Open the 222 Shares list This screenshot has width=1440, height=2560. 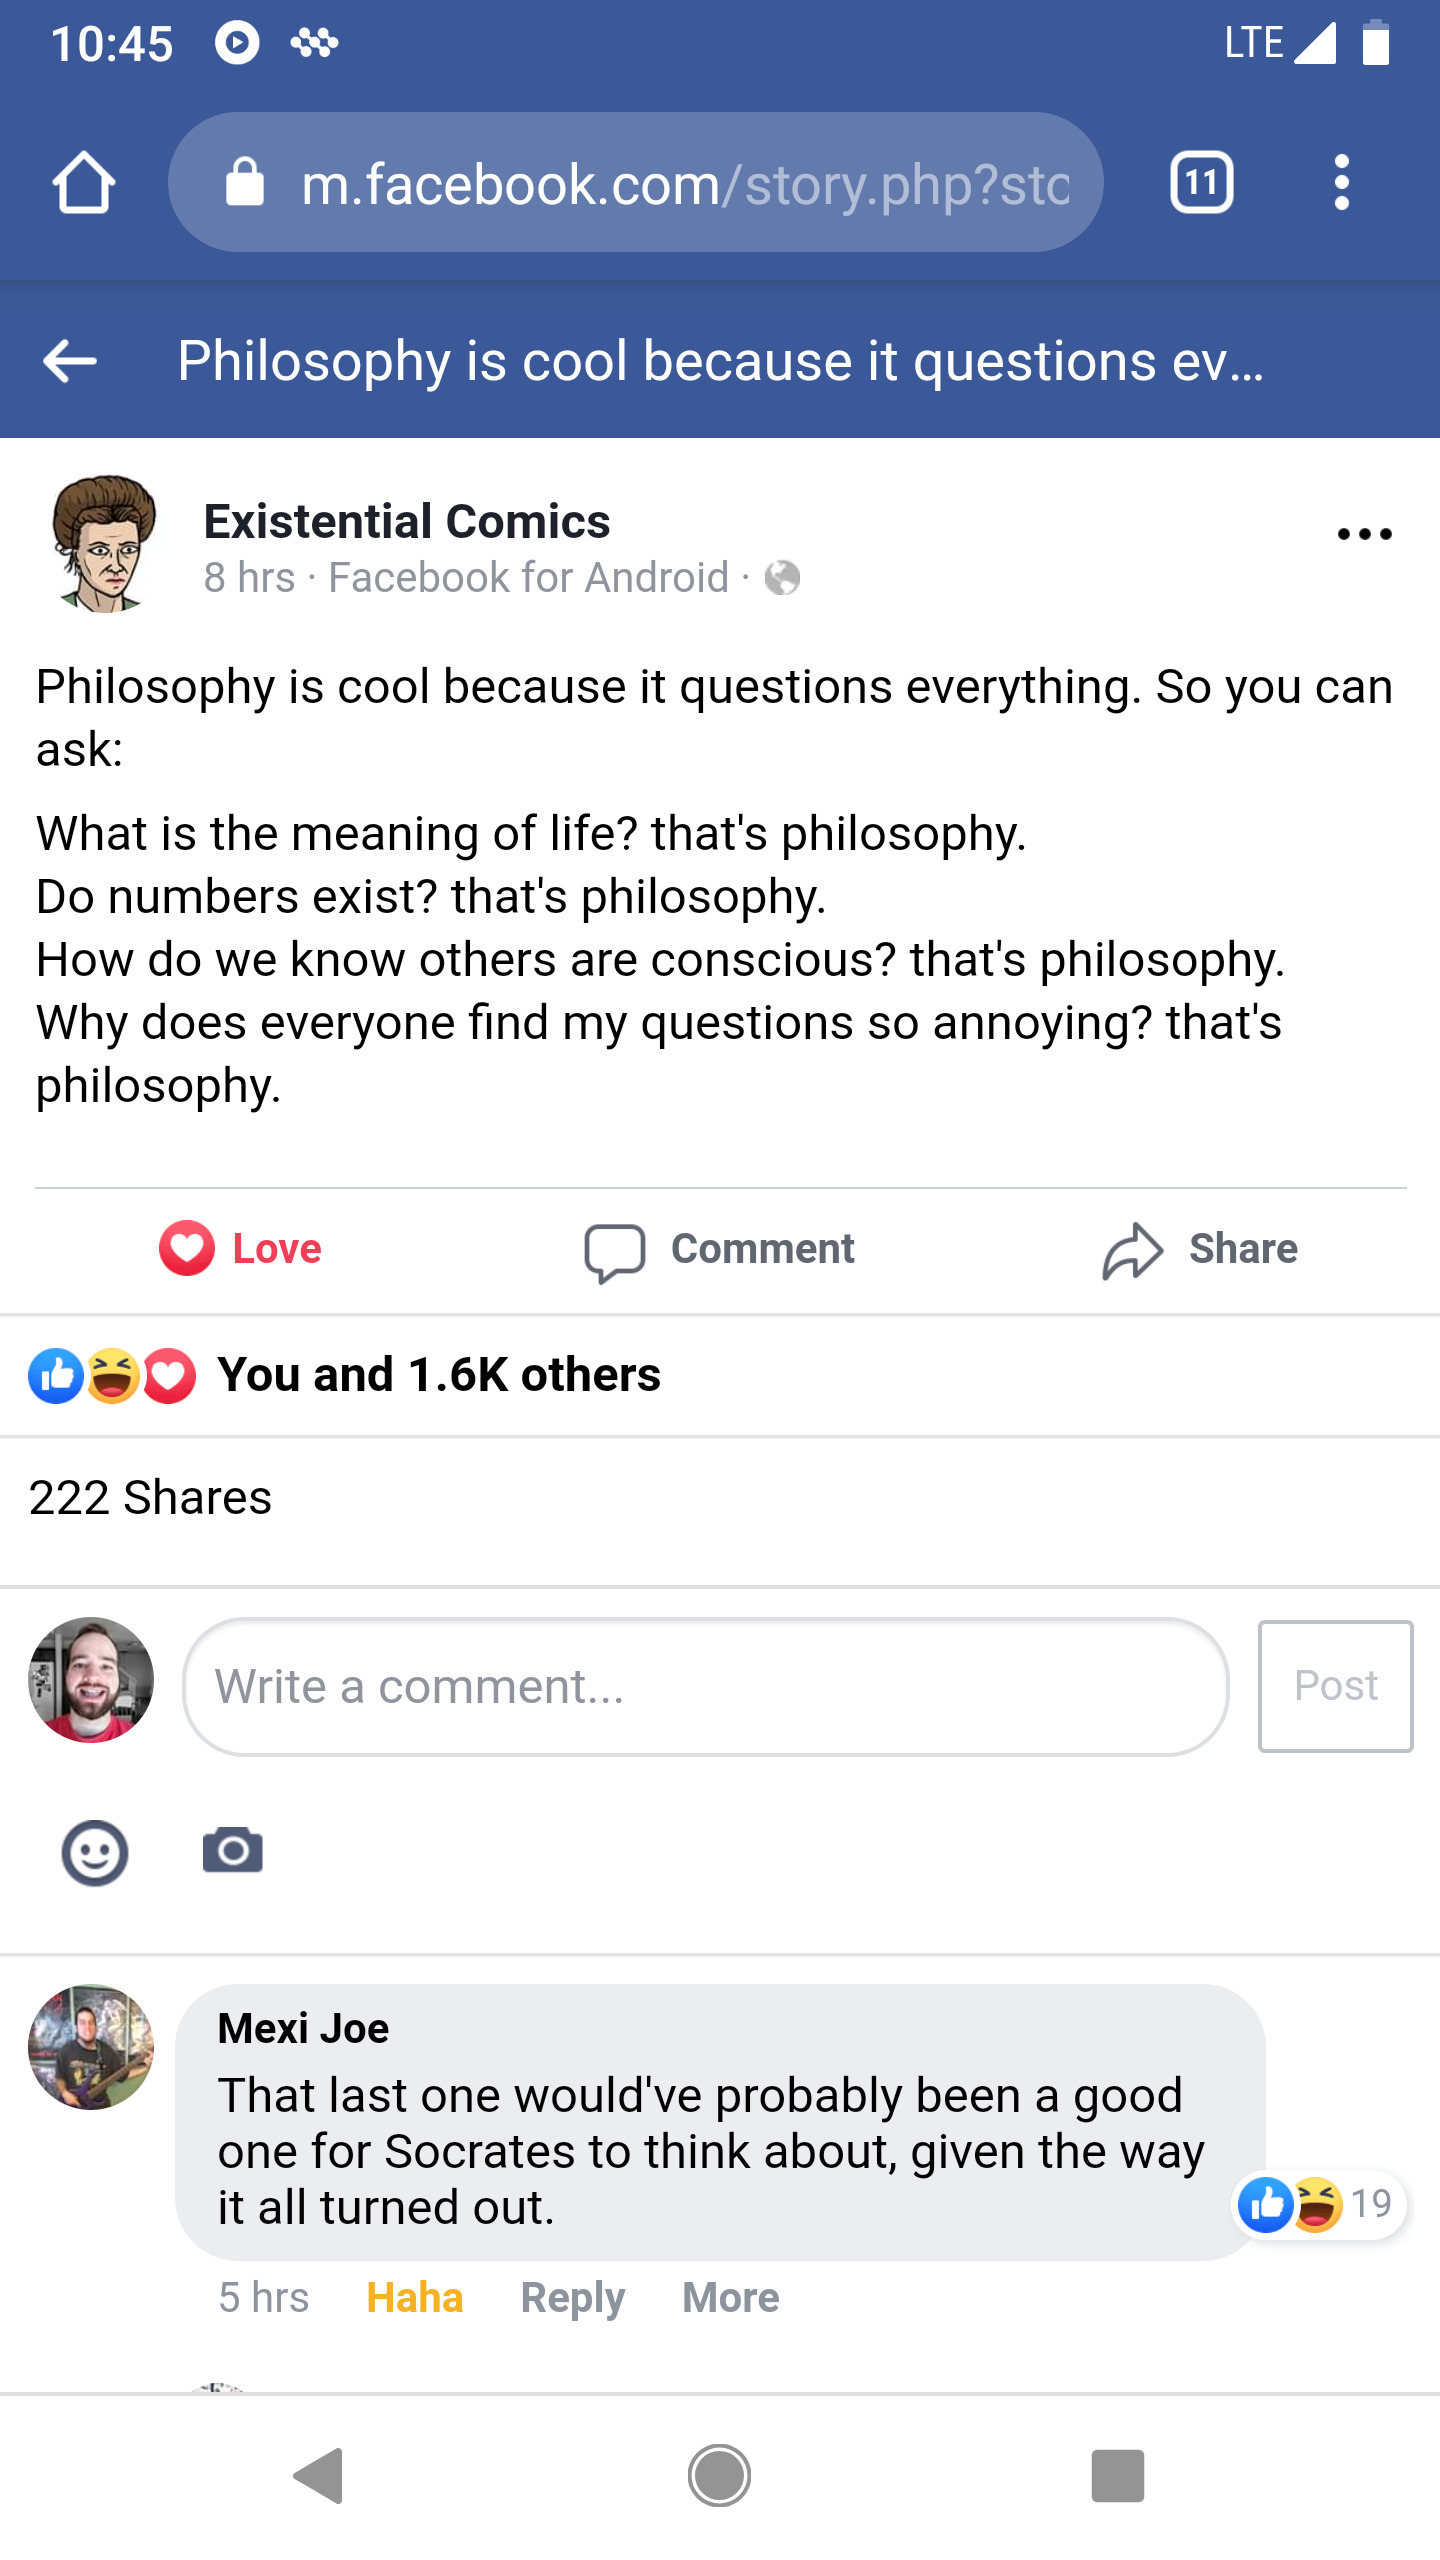point(151,1498)
